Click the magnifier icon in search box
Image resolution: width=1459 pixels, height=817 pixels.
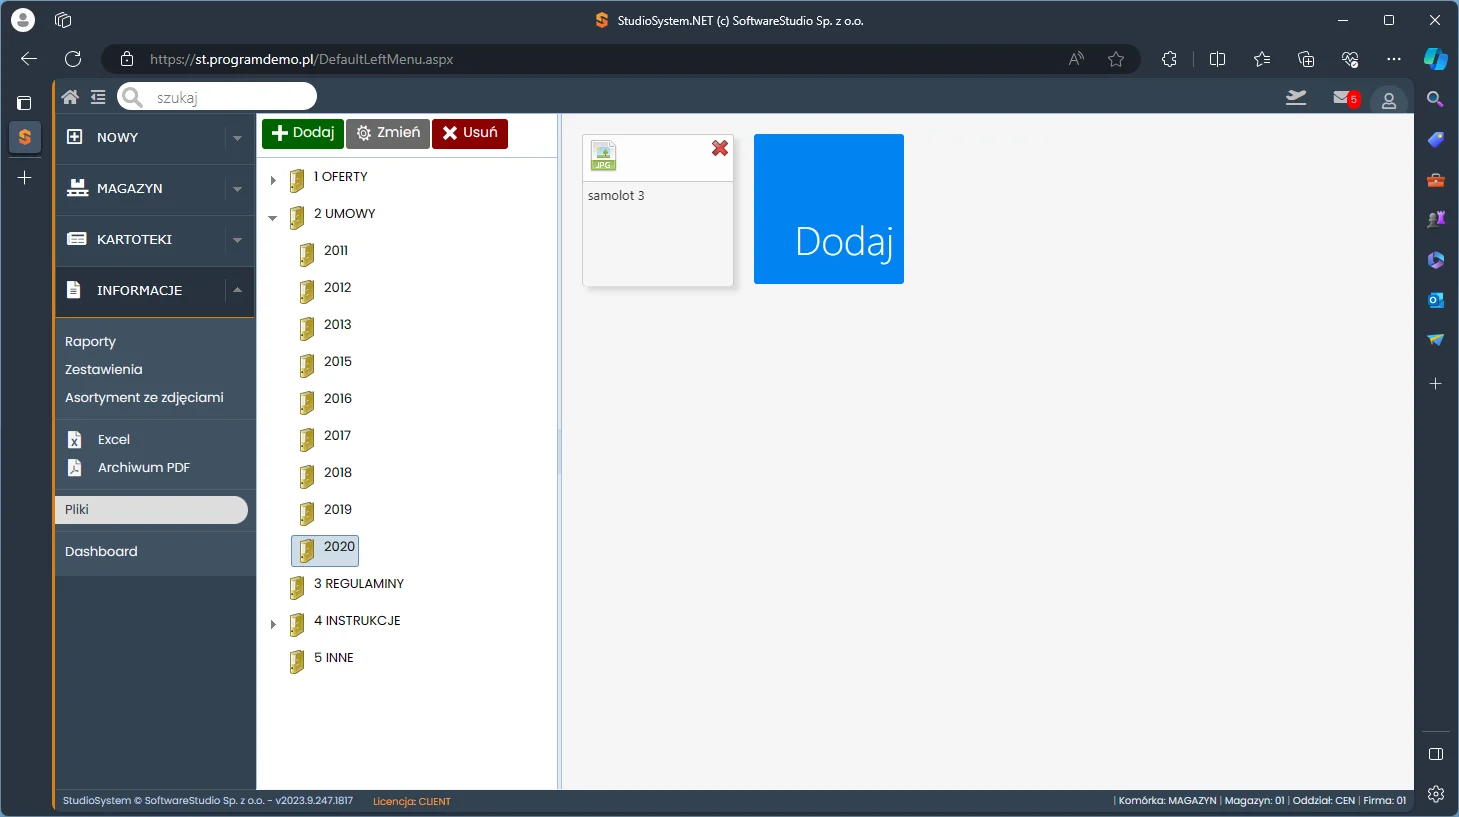tap(132, 97)
